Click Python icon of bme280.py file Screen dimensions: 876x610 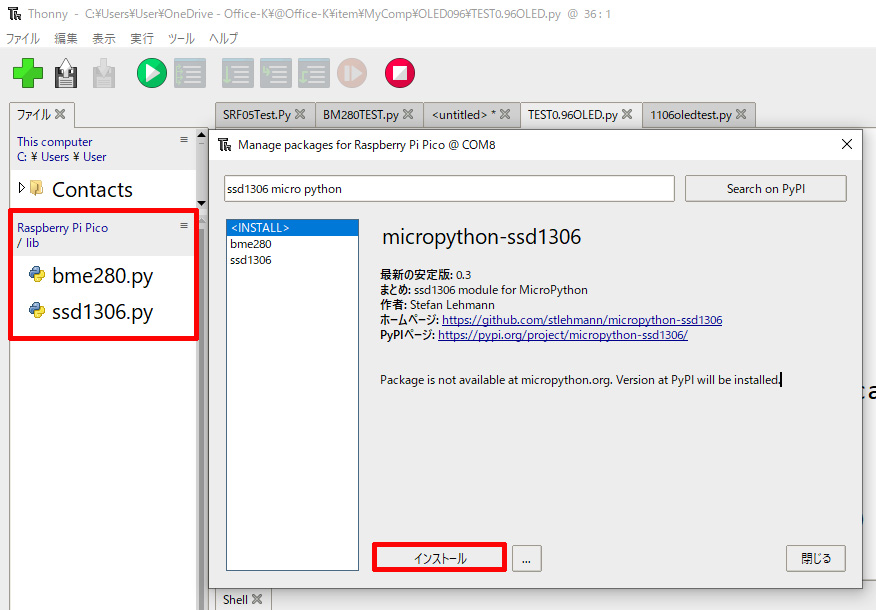pyautogui.click(x=37, y=274)
